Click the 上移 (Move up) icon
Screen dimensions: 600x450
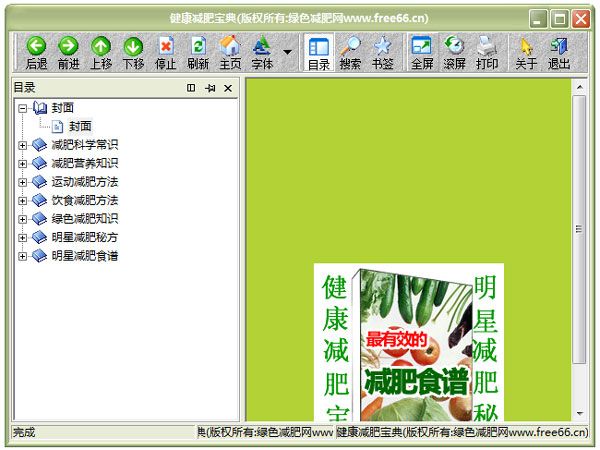[x=101, y=53]
